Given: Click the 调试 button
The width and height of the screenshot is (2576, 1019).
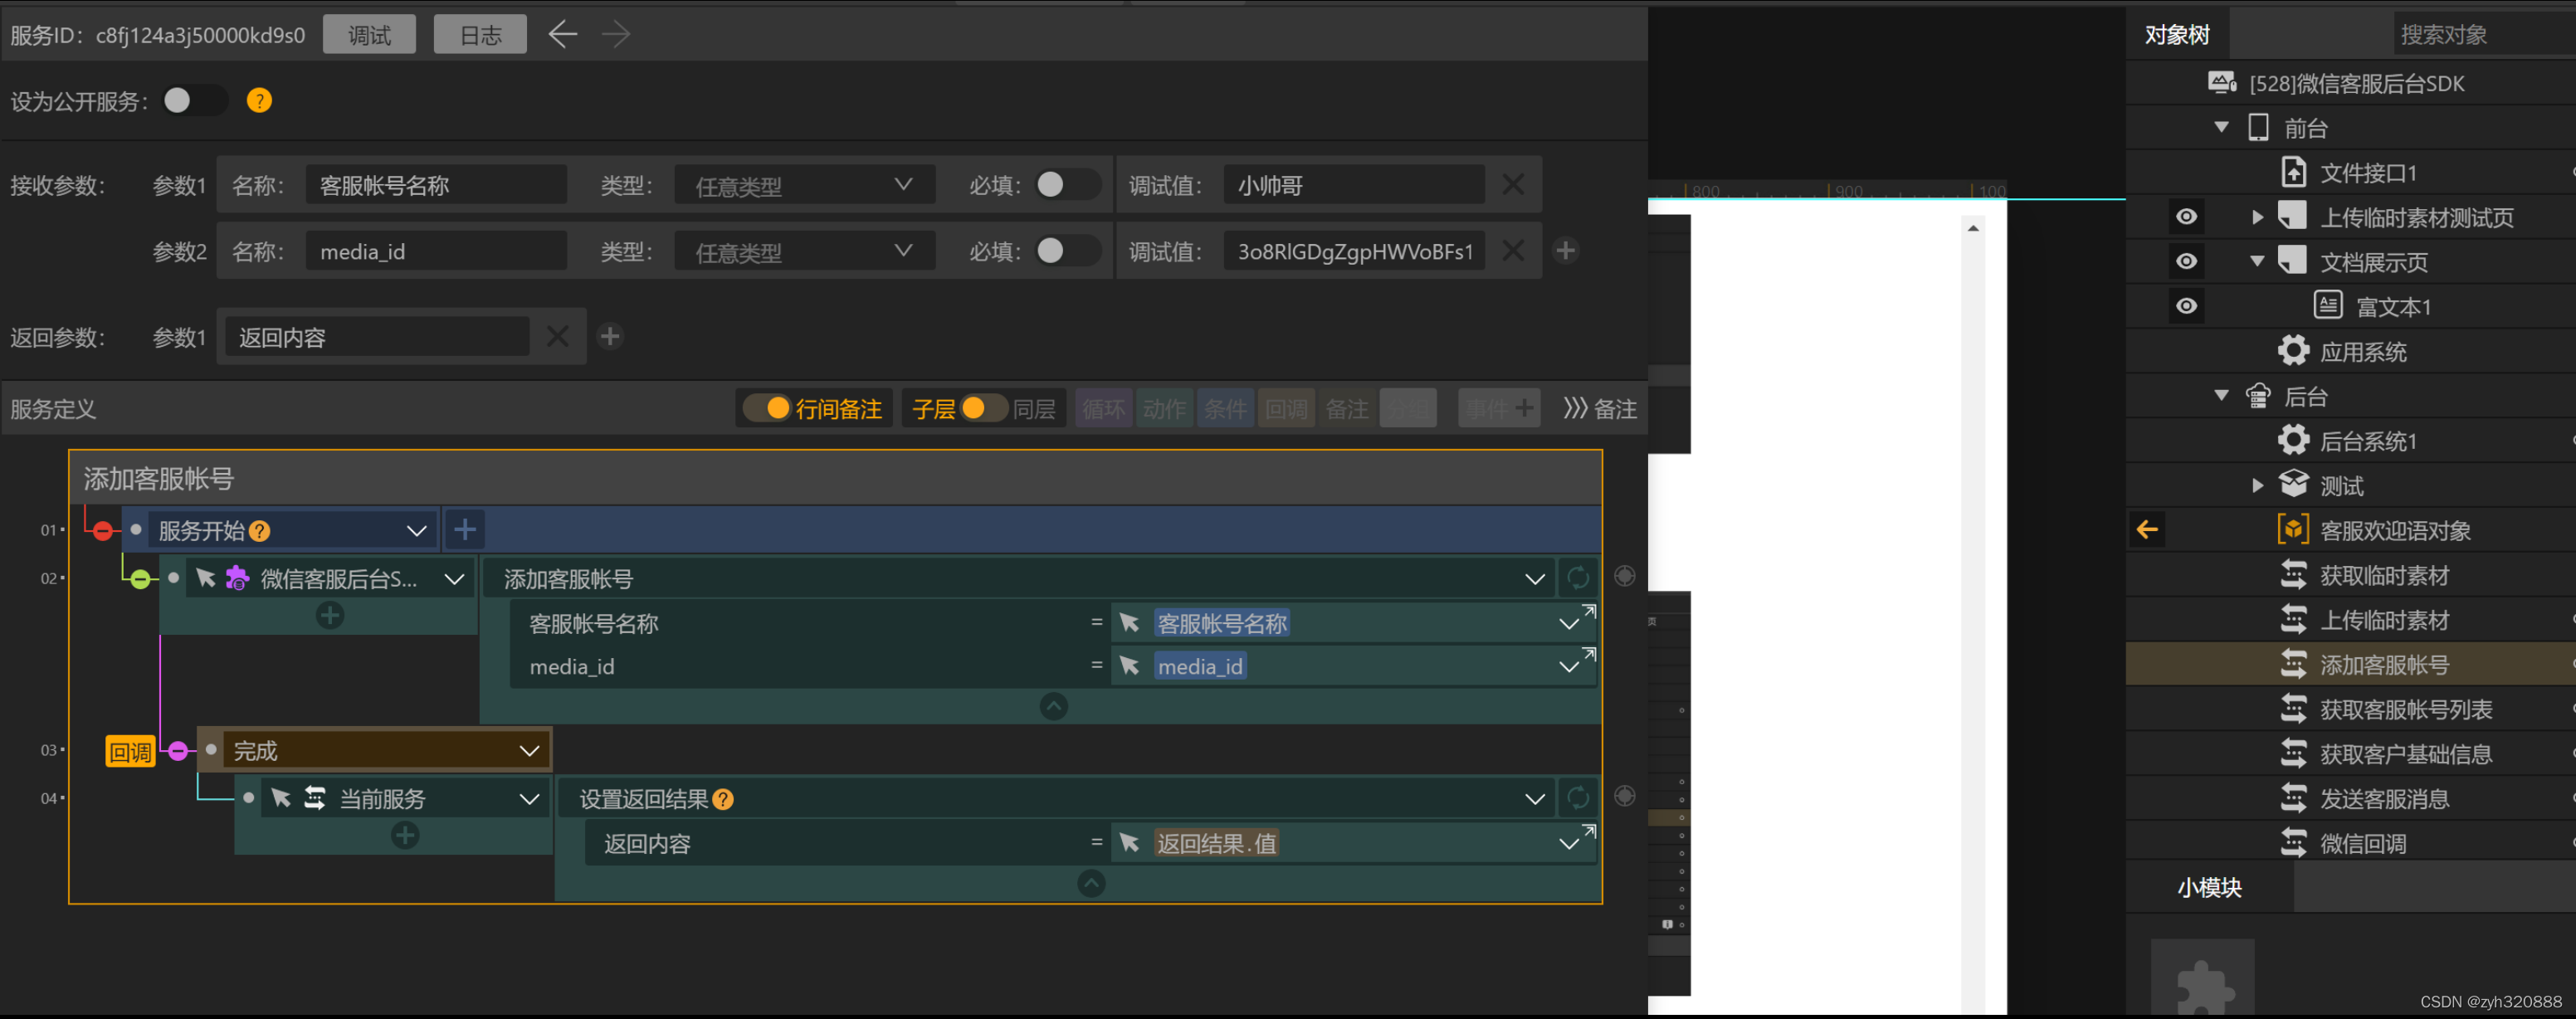Looking at the screenshot, I should point(369,35).
